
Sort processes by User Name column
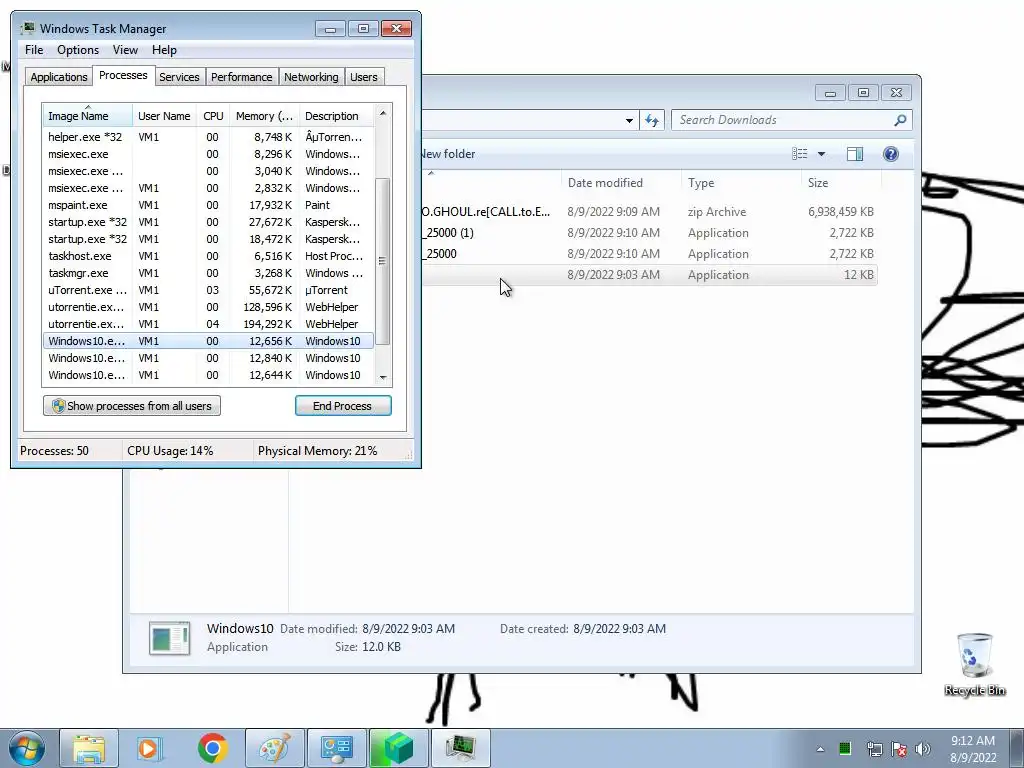(164, 116)
